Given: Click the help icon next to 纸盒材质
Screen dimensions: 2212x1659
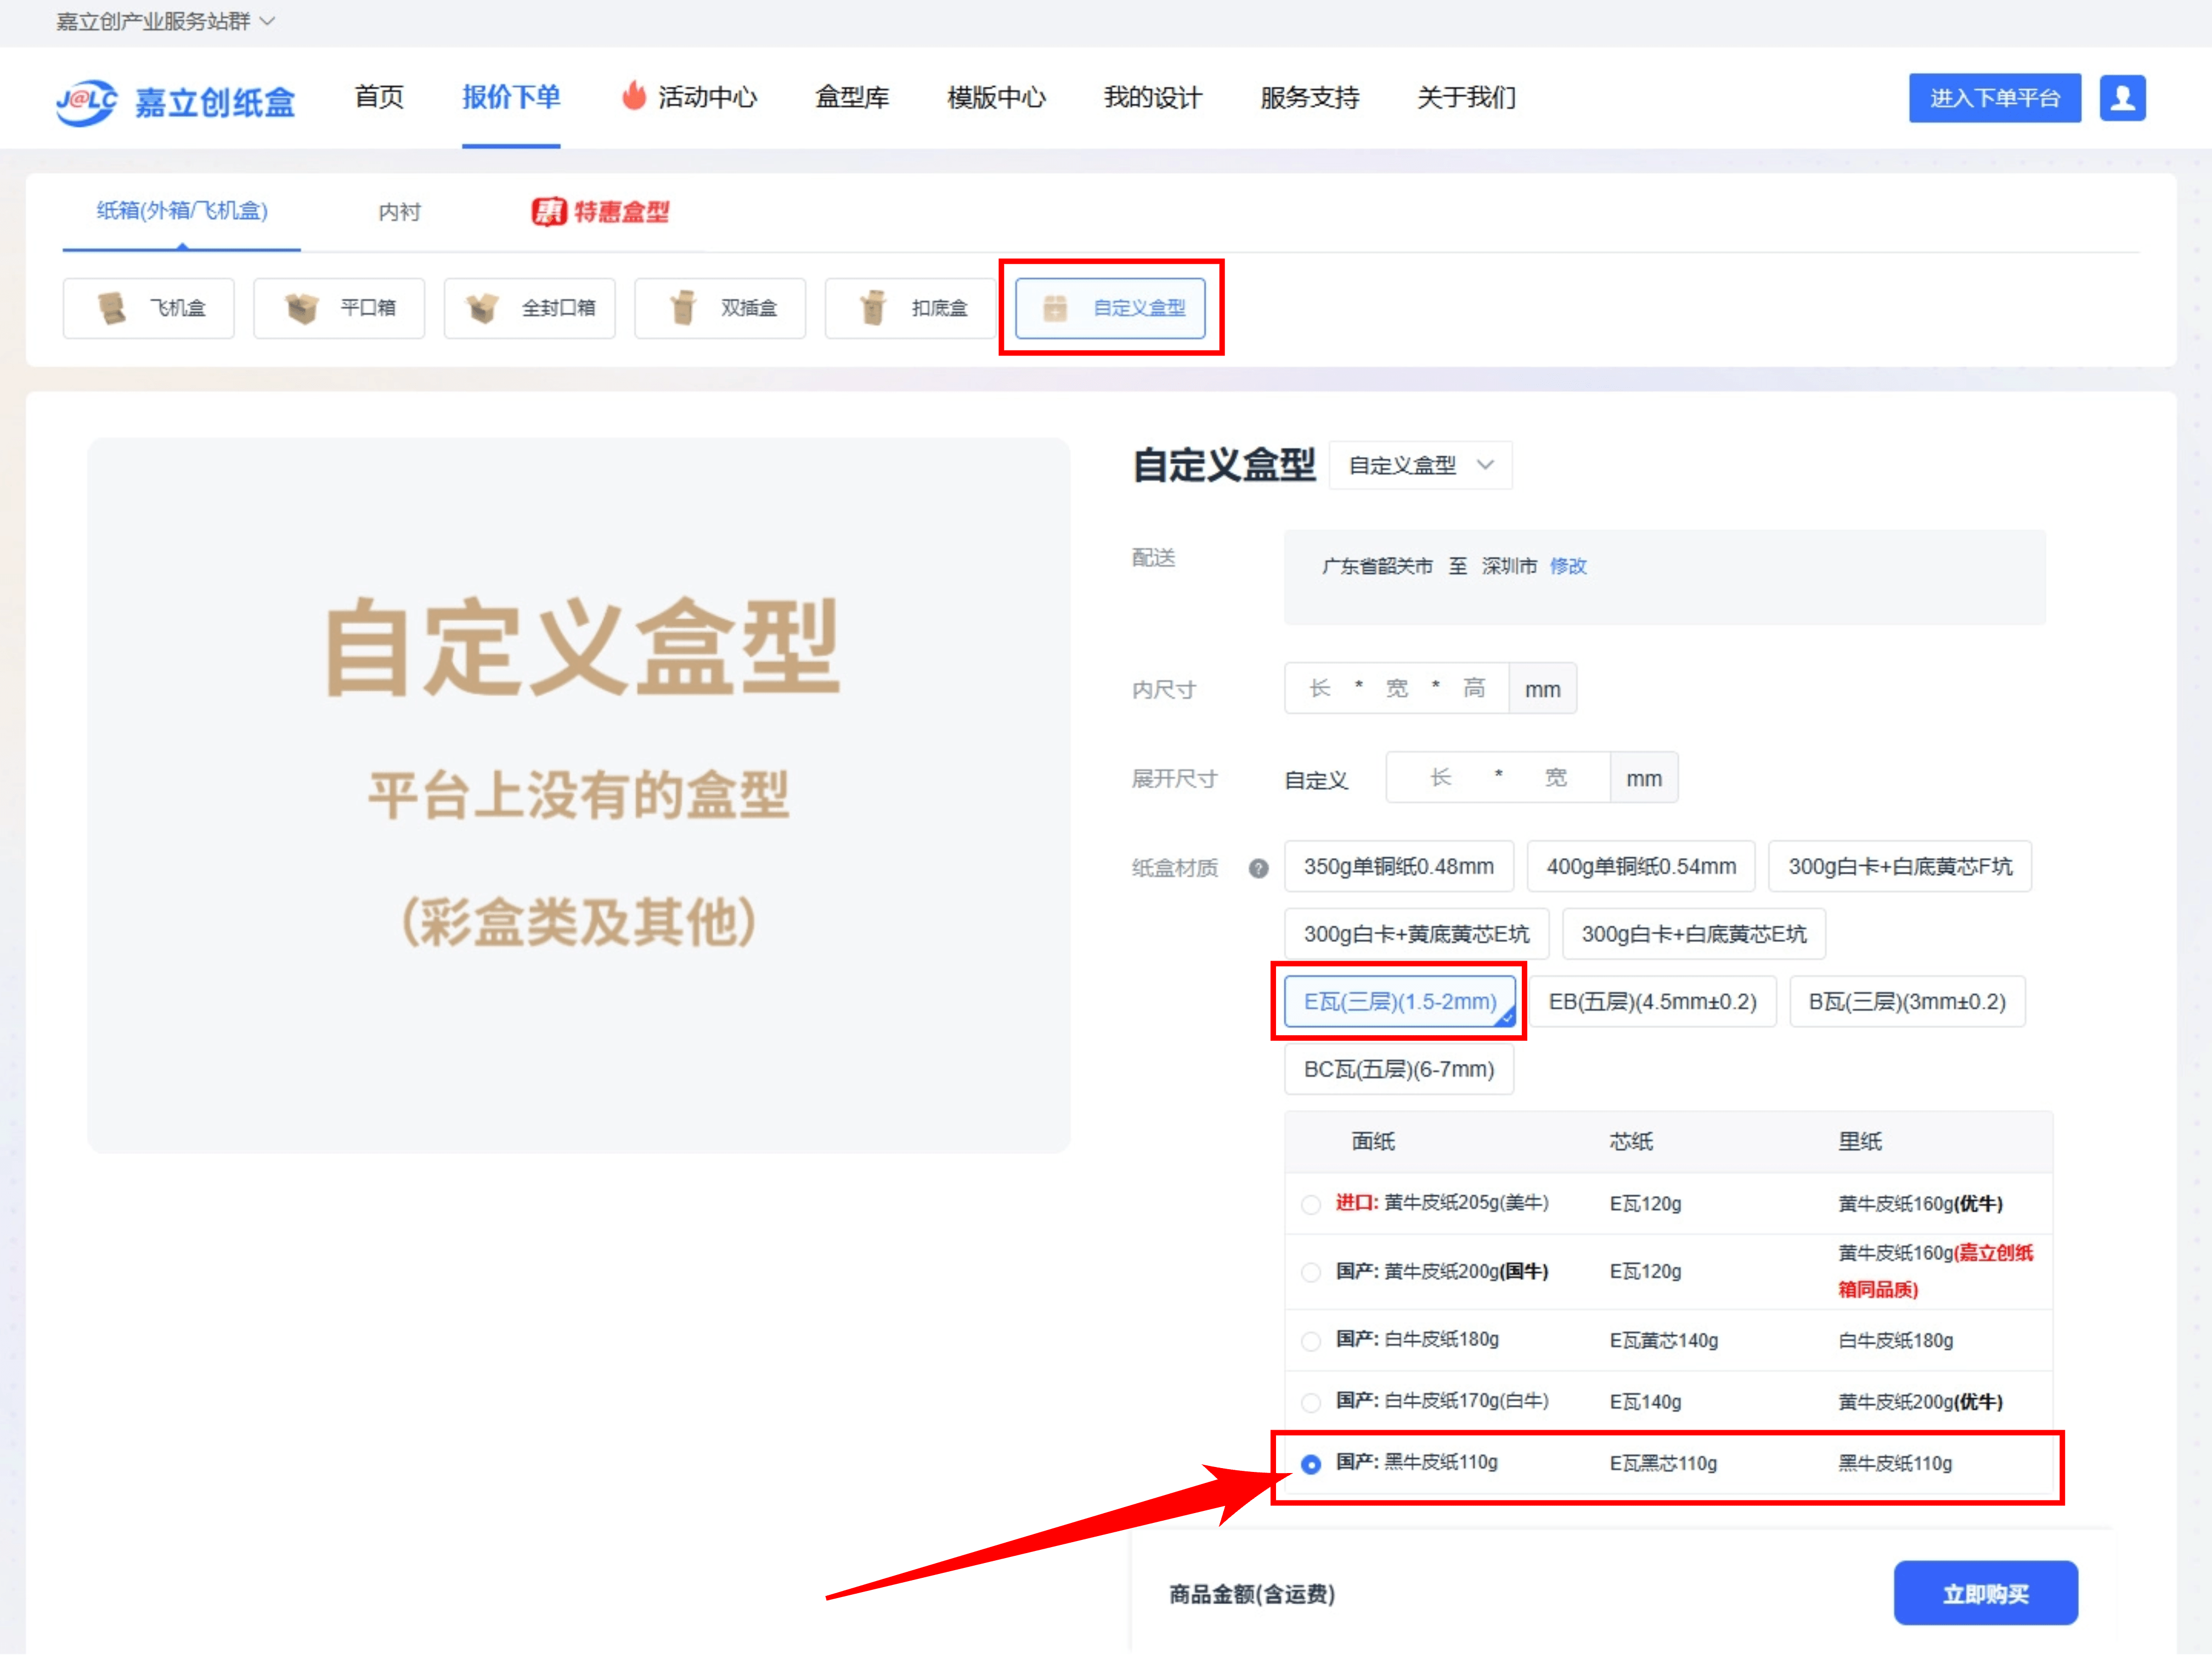Looking at the screenshot, I should tap(1258, 868).
